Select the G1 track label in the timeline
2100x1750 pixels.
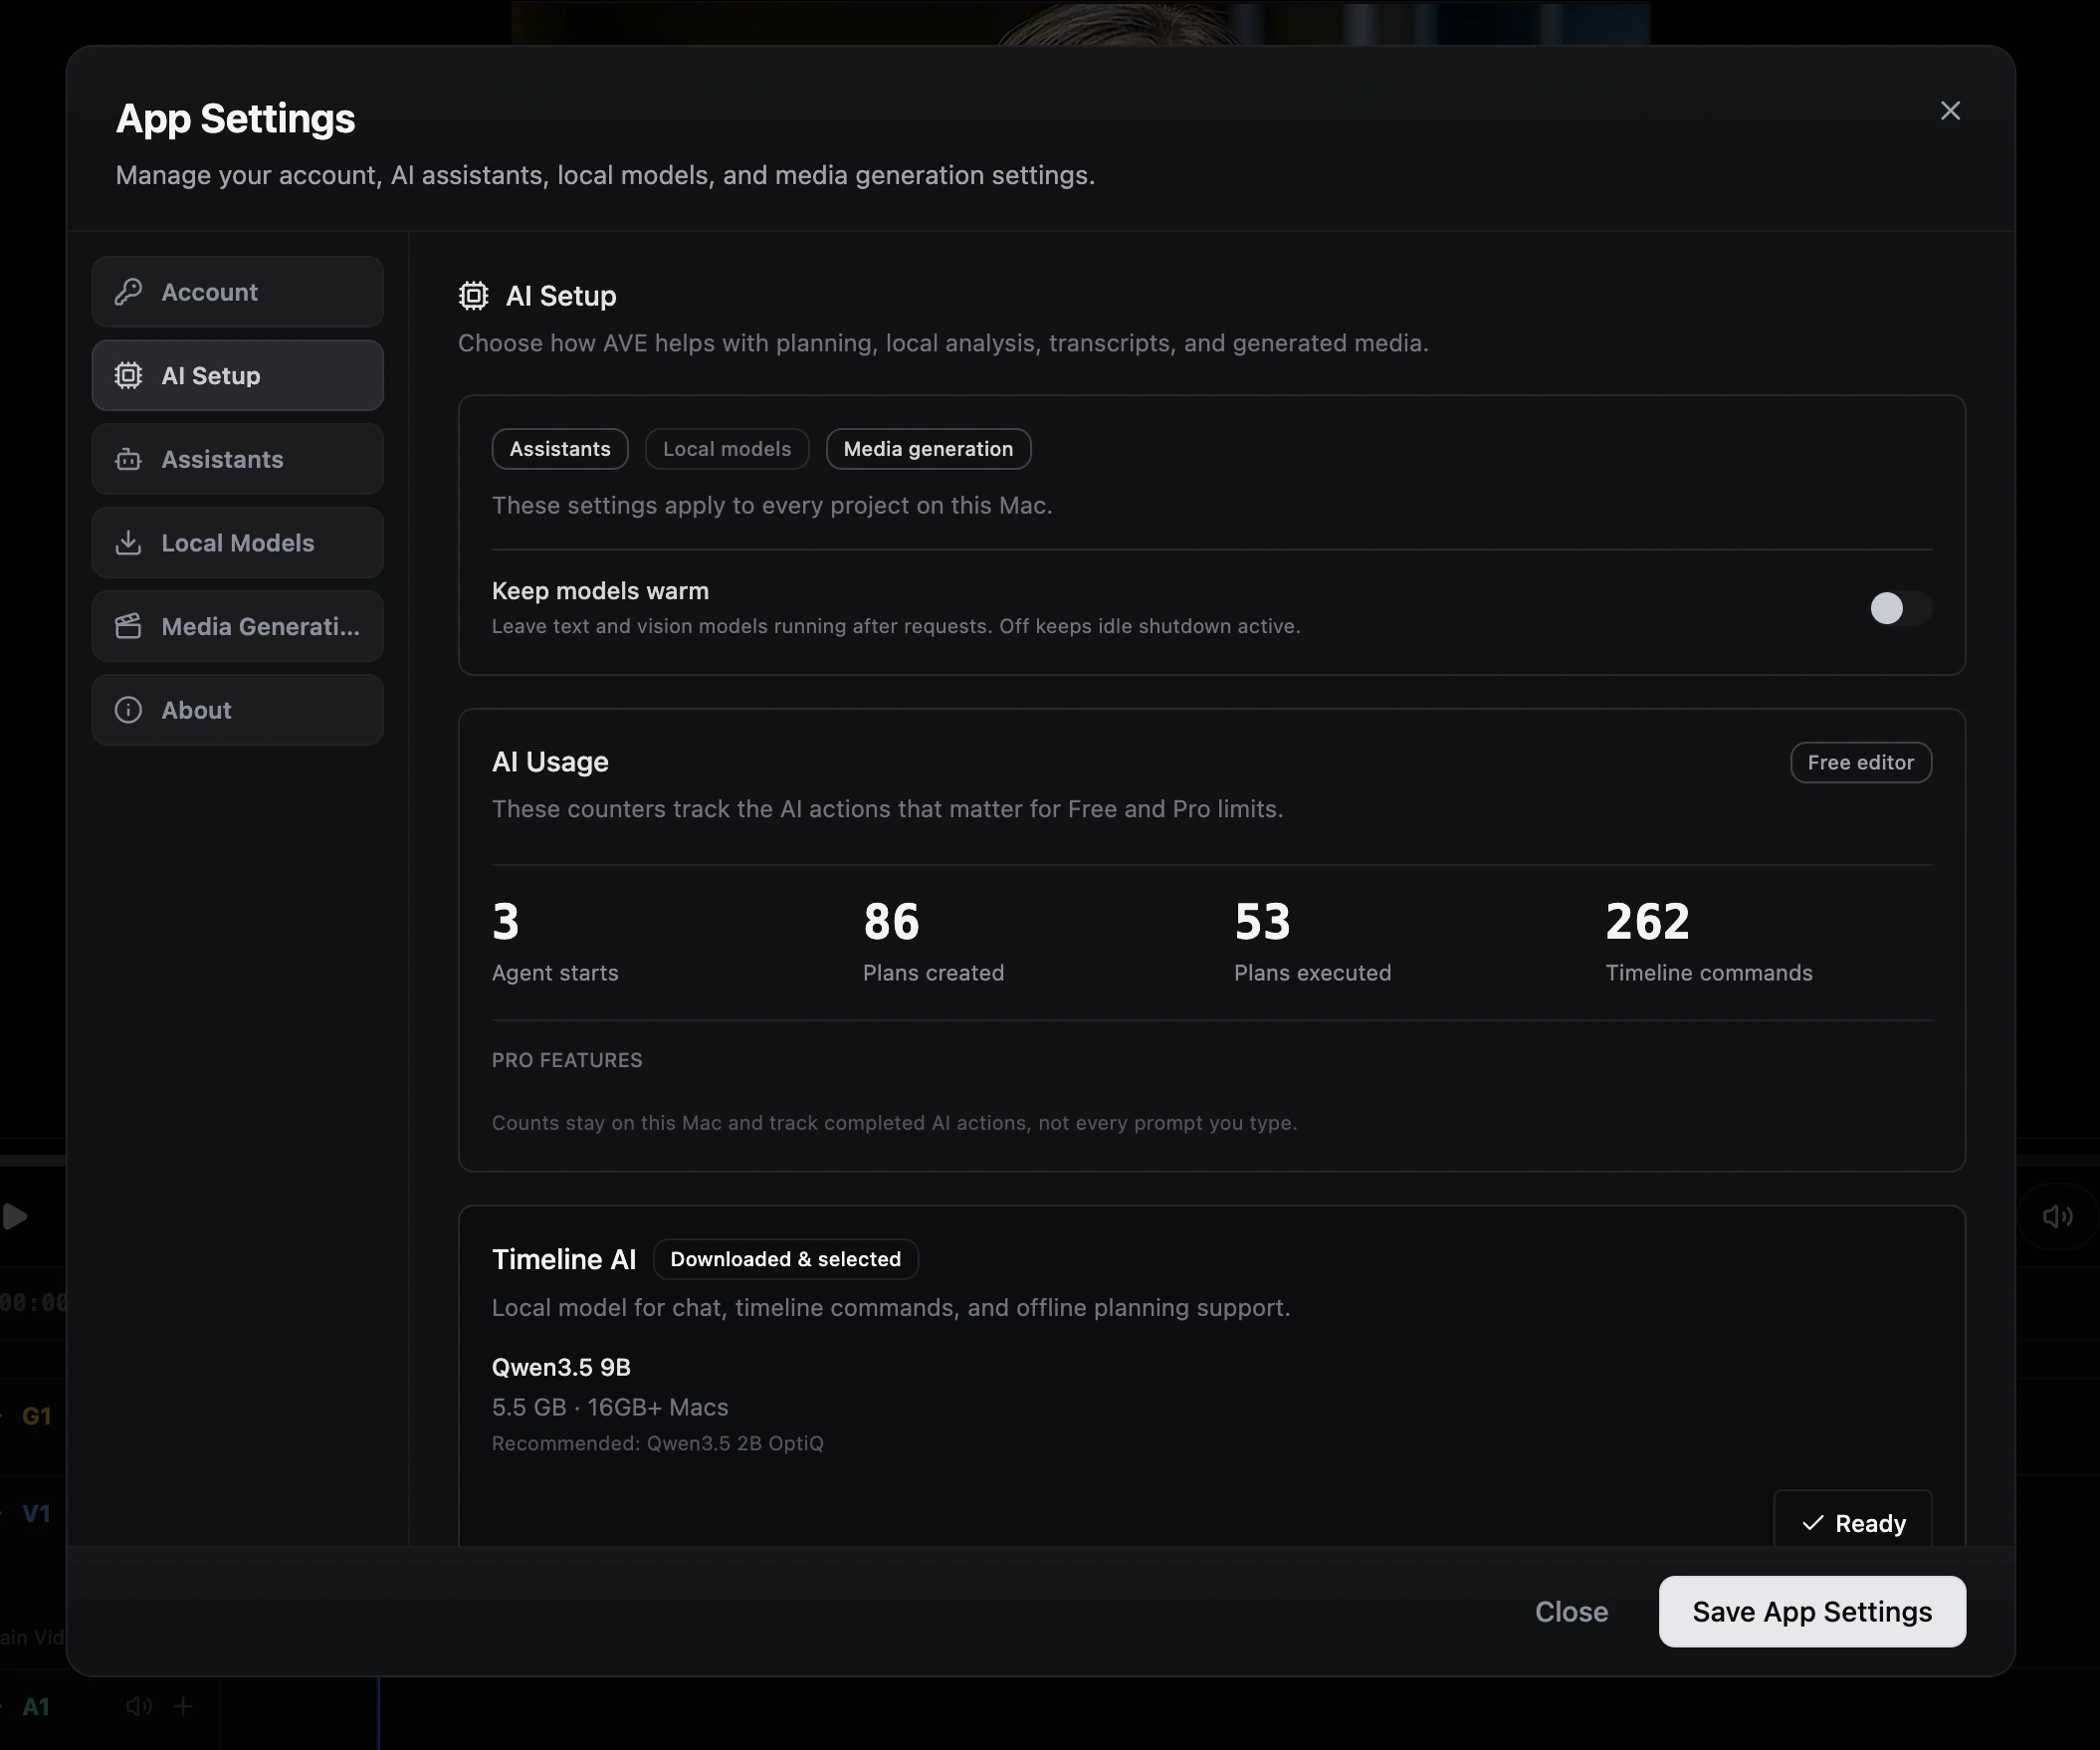[x=36, y=1416]
